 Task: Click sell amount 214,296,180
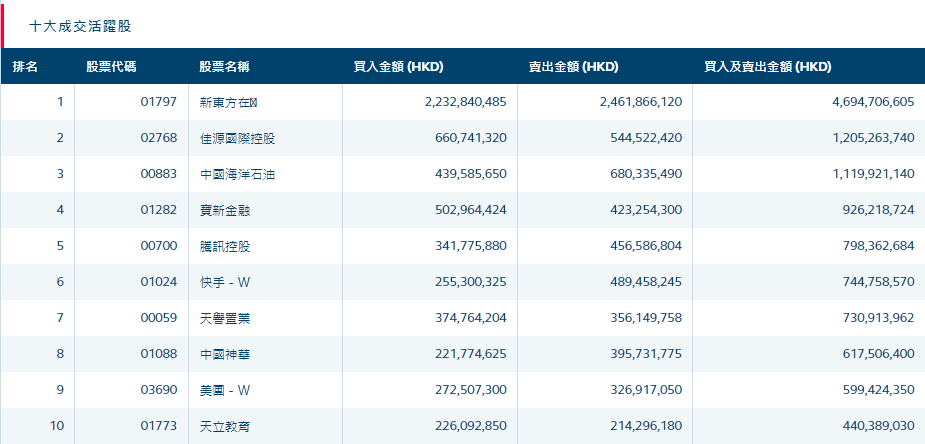pyautogui.click(x=647, y=426)
